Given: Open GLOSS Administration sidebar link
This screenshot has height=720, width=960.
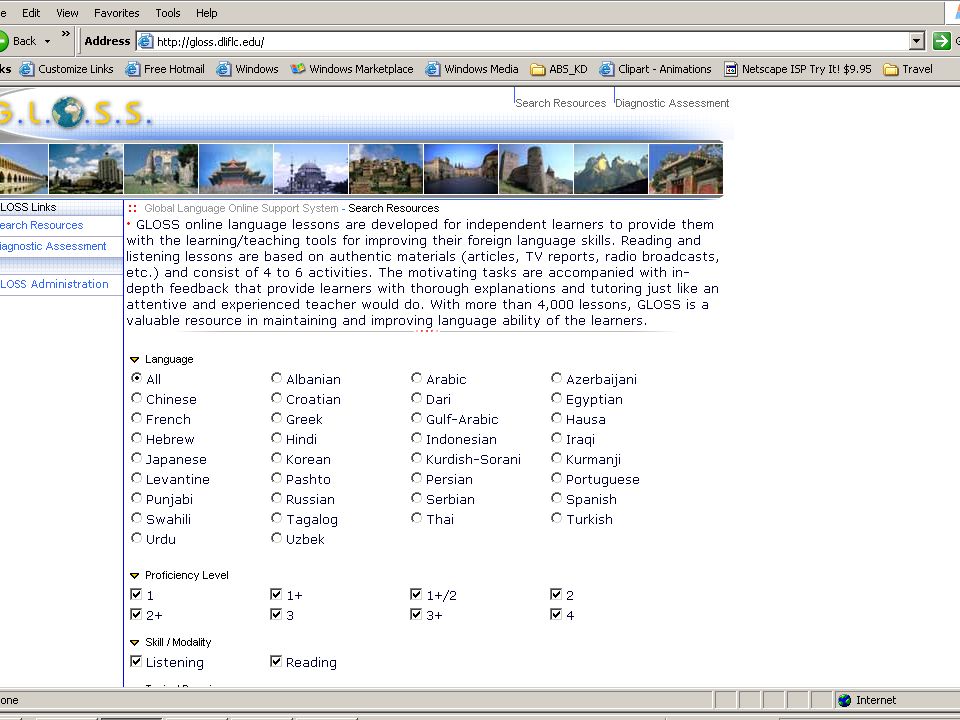Looking at the screenshot, I should click(x=54, y=284).
